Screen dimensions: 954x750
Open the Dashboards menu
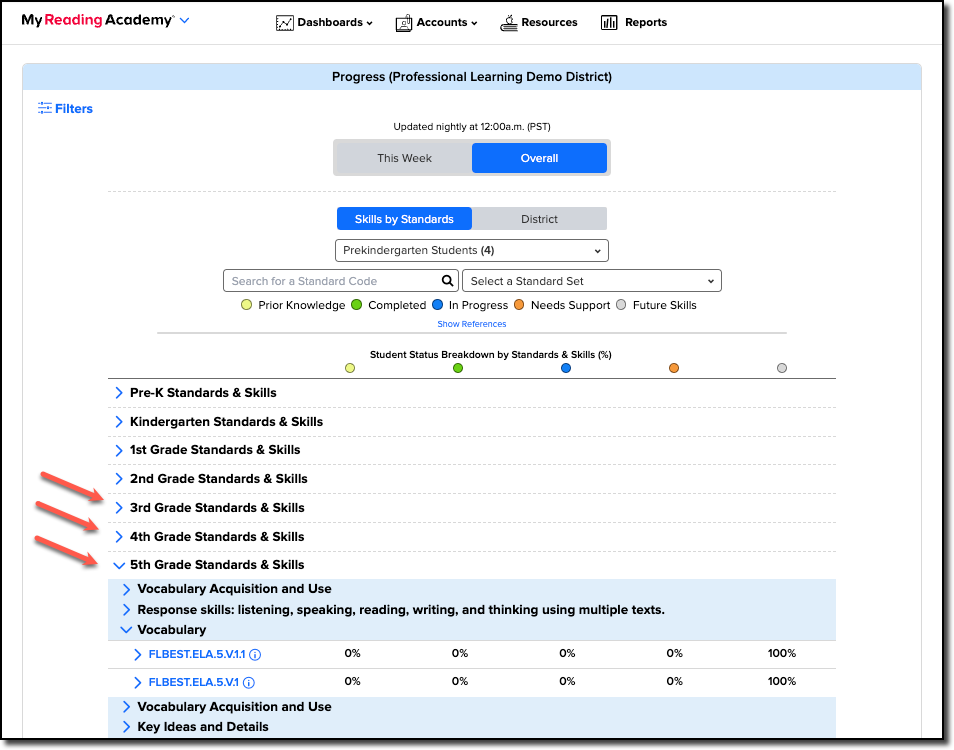tap(324, 23)
